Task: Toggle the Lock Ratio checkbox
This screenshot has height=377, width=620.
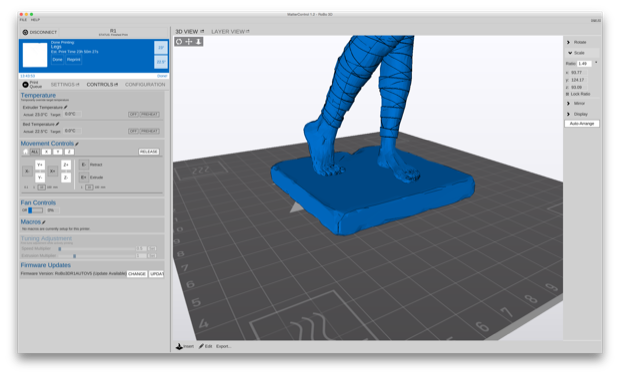Action: (568, 94)
